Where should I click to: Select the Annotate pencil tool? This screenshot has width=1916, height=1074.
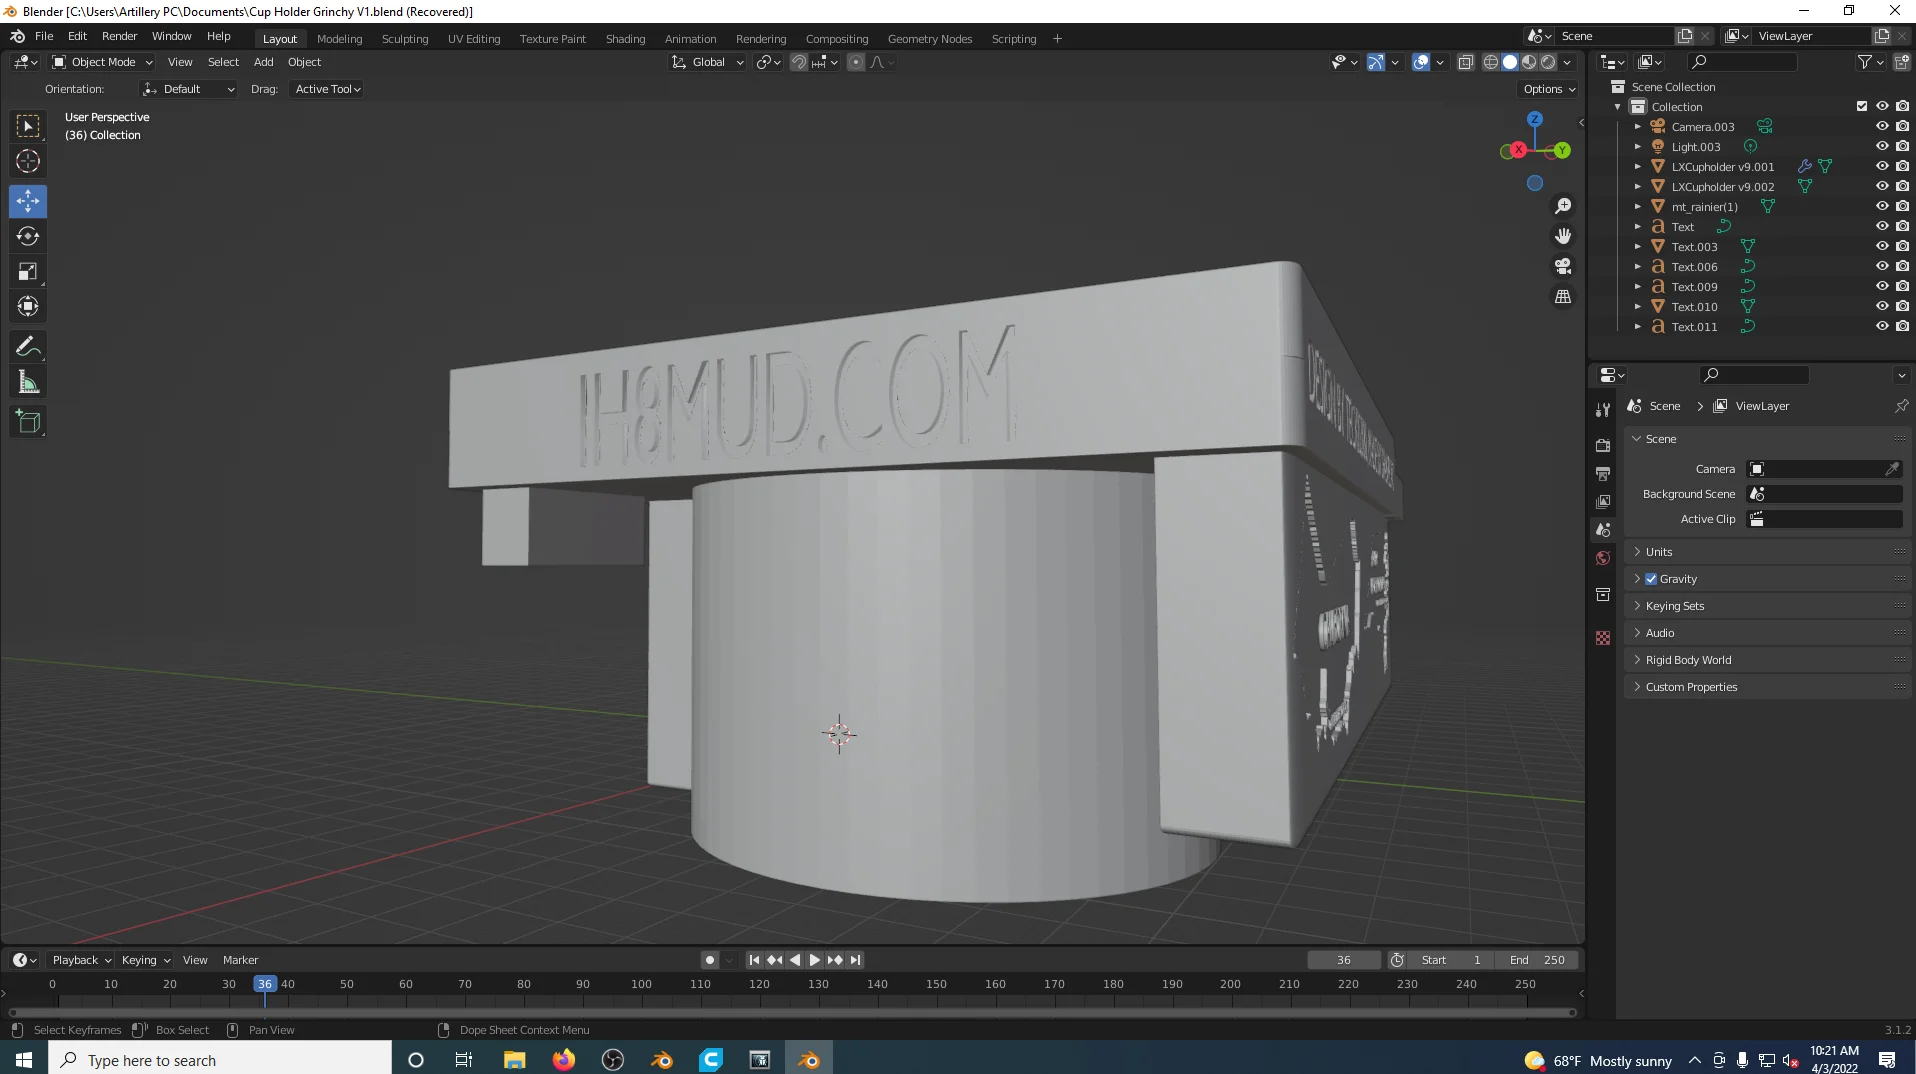[x=28, y=347]
